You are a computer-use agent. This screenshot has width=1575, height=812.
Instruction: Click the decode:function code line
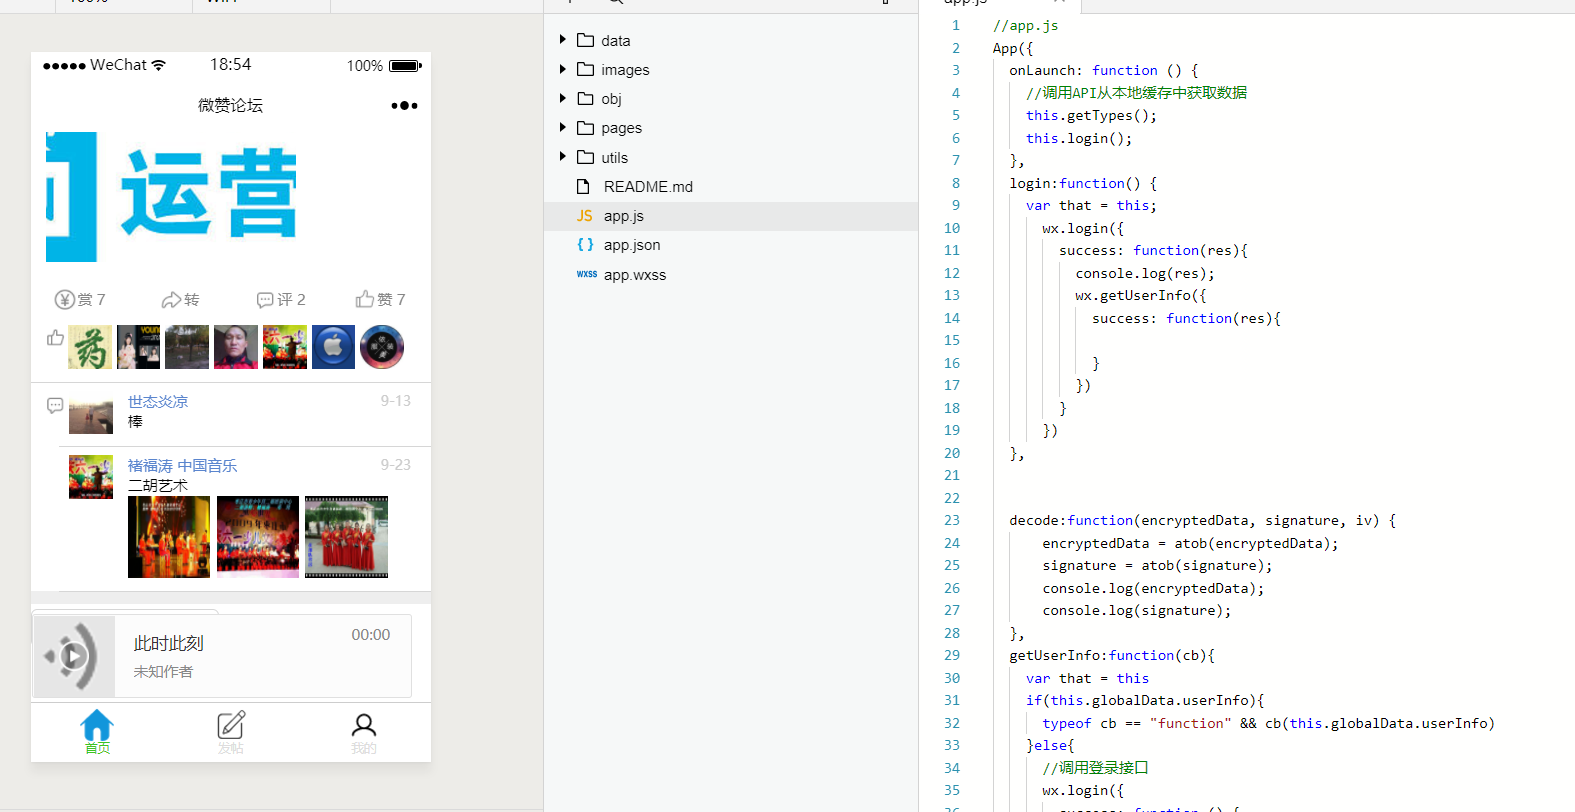1203,520
